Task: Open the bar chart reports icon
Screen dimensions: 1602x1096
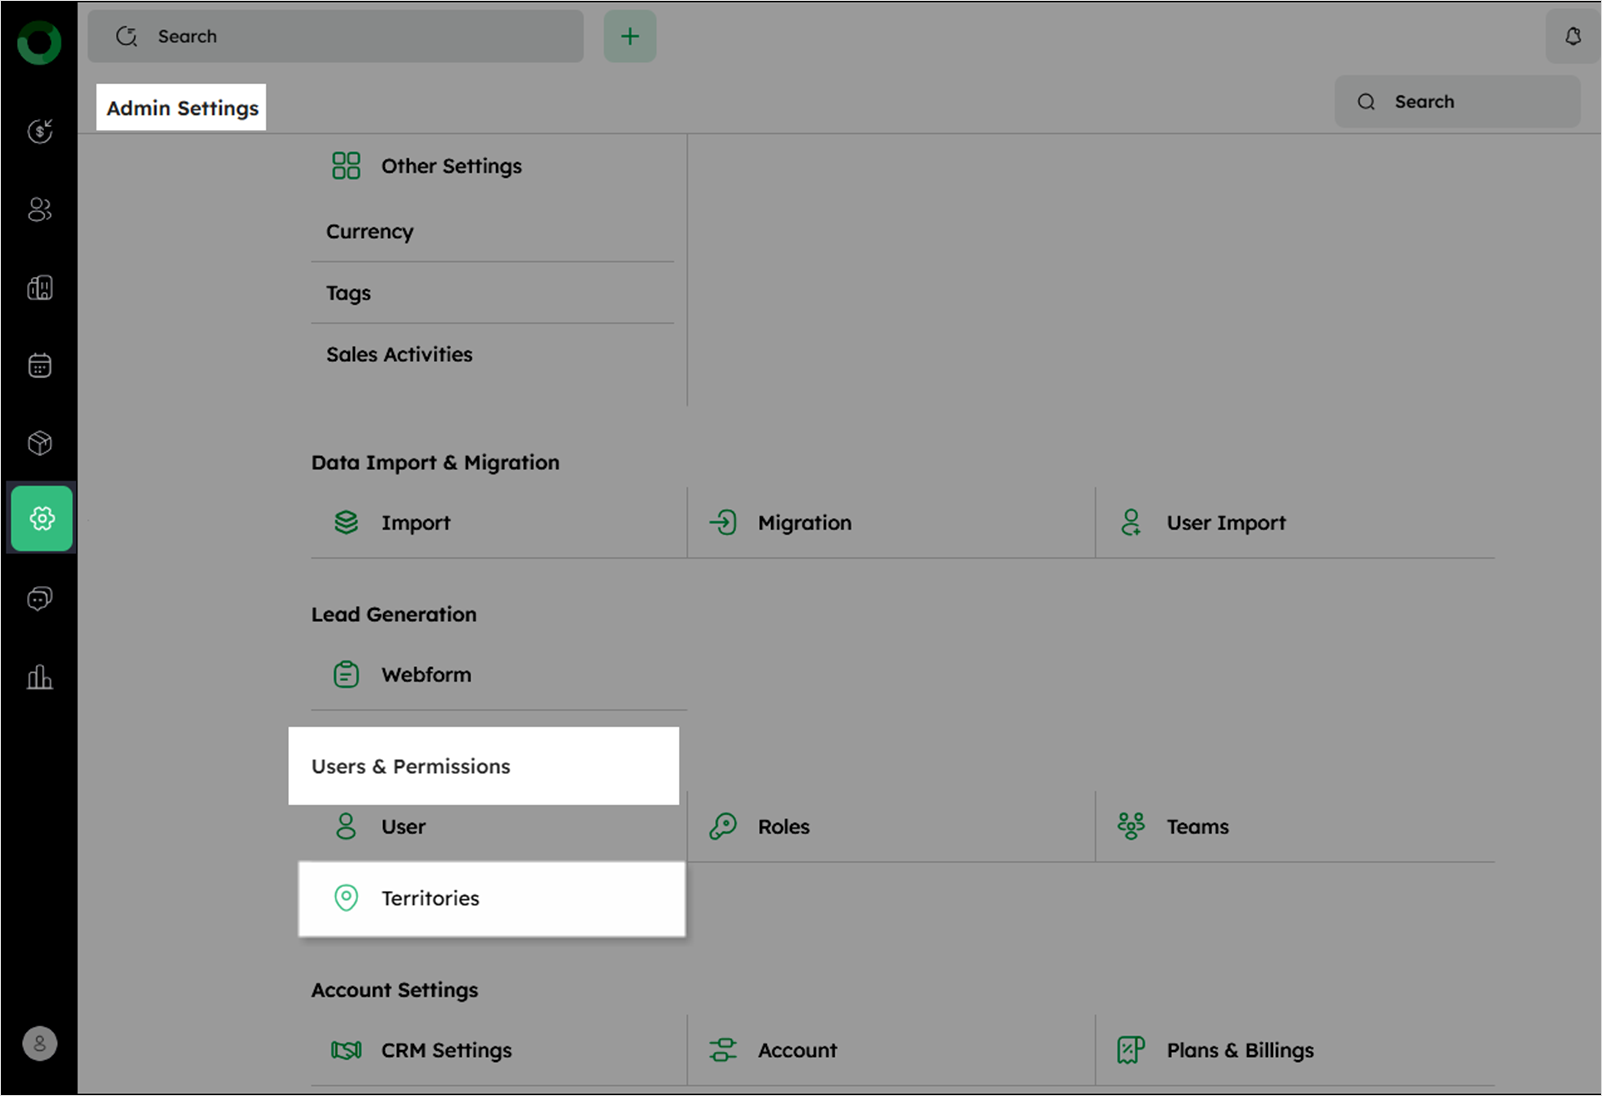Action: pos(40,677)
